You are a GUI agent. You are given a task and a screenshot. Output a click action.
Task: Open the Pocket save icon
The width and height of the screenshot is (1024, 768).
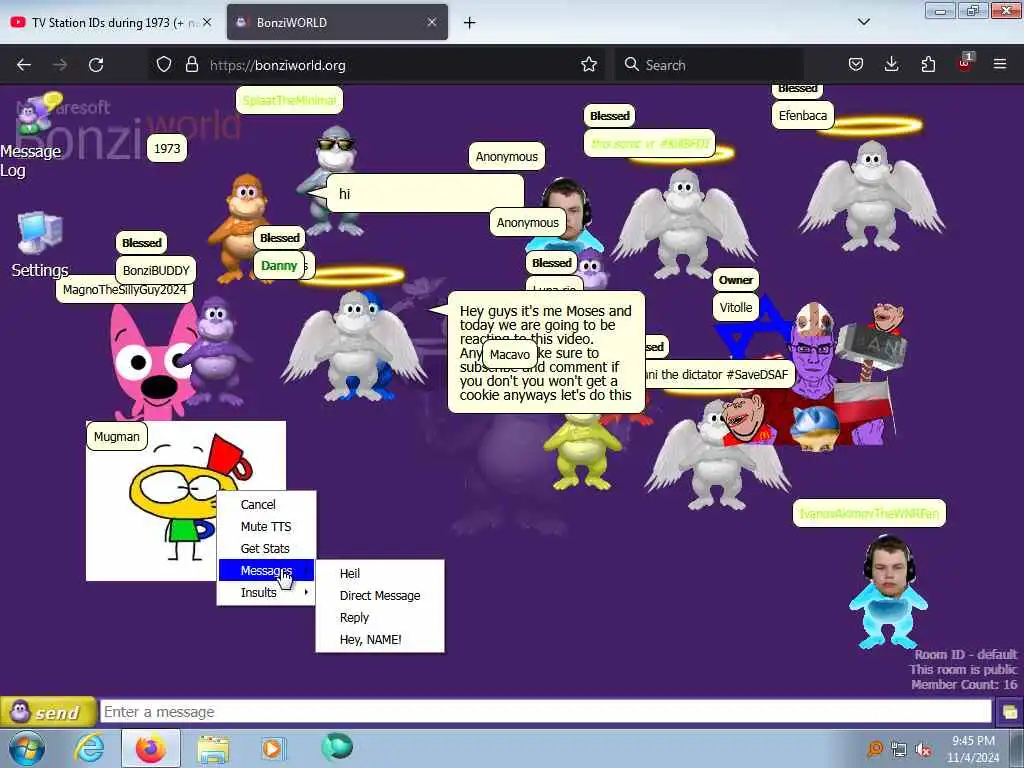tap(856, 65)
